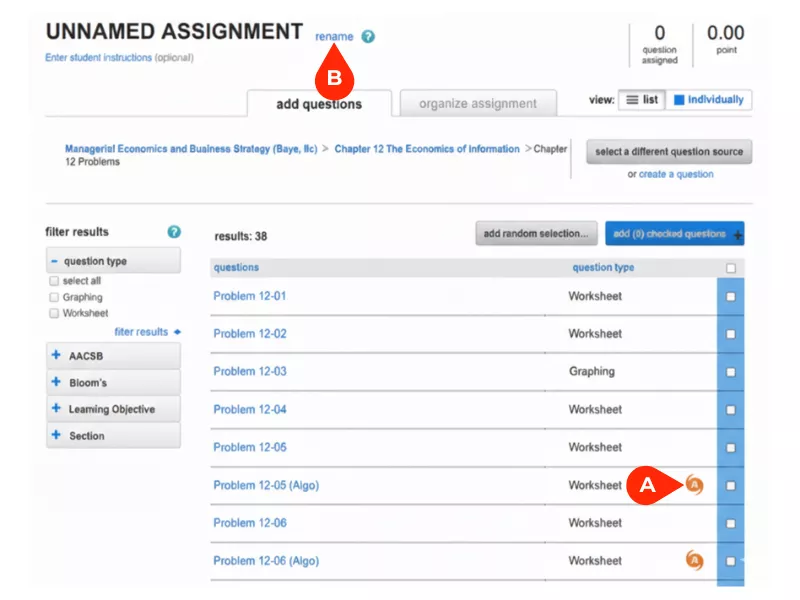Click the algorithmic icon for Problem 12-05 (Algo)
This screenshot has width=800, height=600.
click(697, 485)
